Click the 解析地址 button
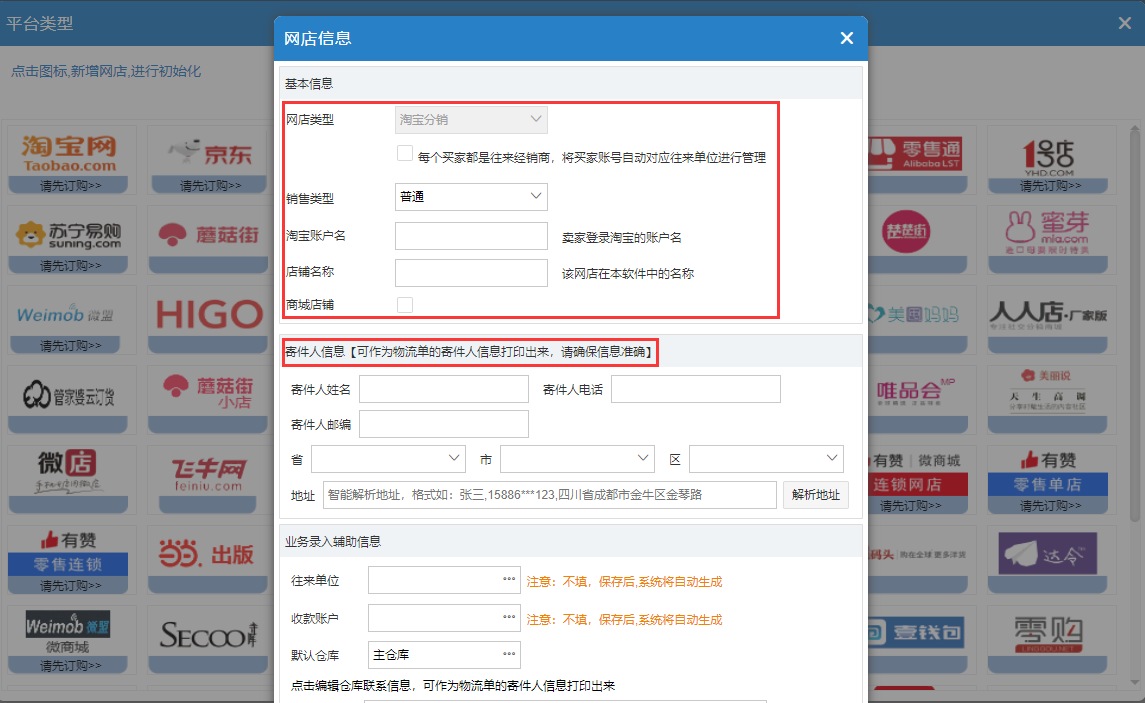 [816, 495]
